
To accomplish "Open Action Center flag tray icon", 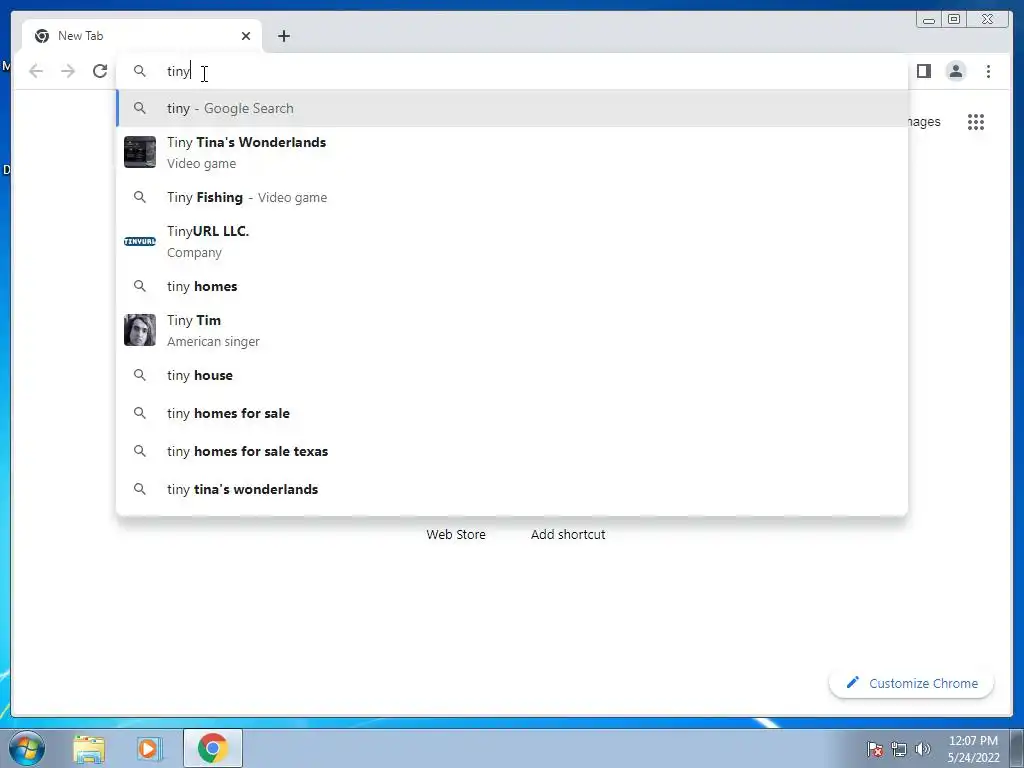I will 875,749.
